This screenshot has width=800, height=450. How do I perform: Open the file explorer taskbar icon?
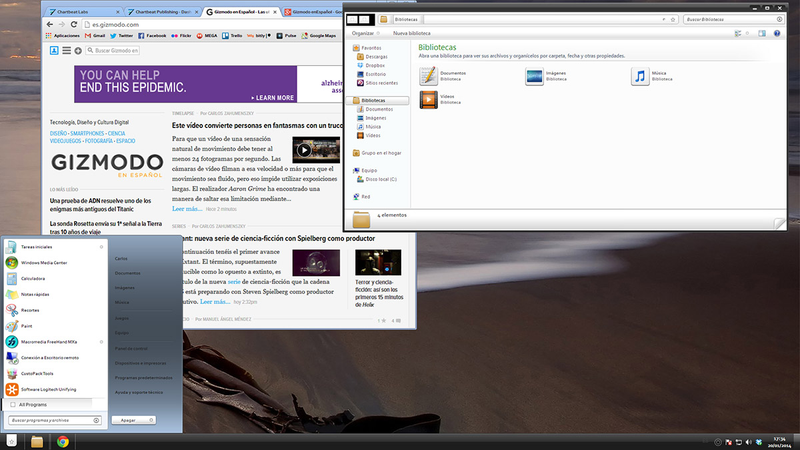click(37, 441)
